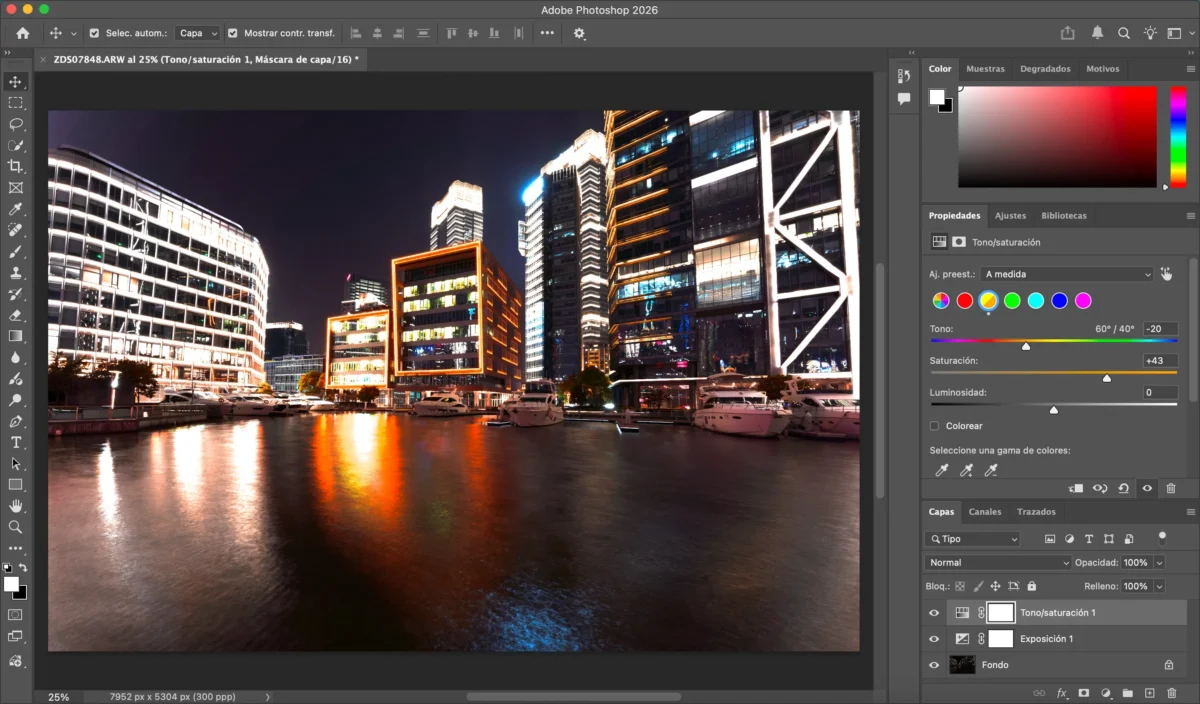This screenshot has width=1200, height=704.
Task: Hide the Exposición 1 layer
Action: tap(934, 639)
